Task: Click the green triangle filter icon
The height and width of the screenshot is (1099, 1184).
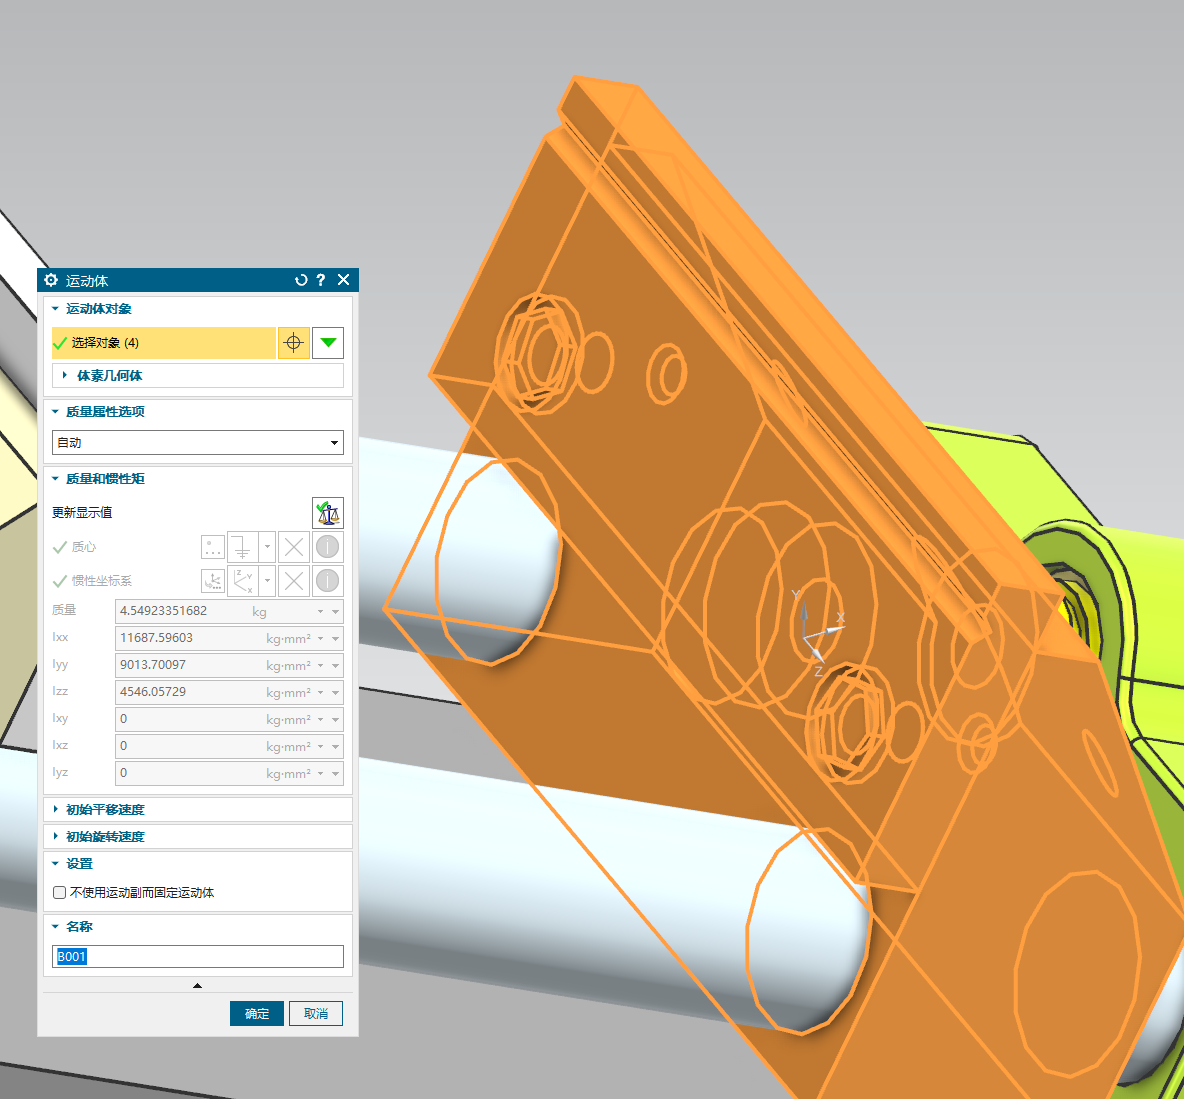Action: (x=328, y=343)
